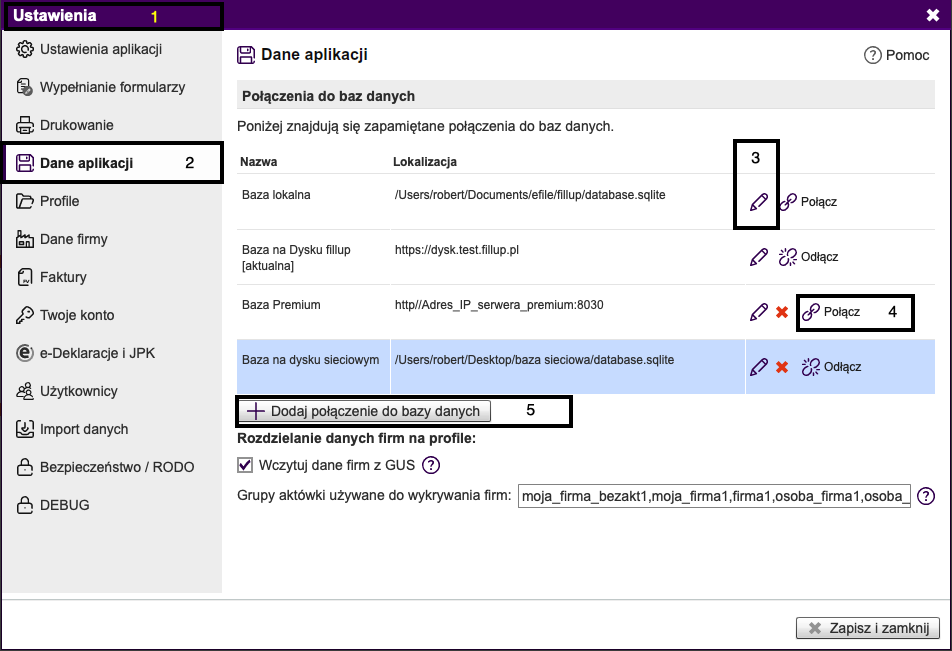Click the invoice icon beside Faktury

click(25, 277)
